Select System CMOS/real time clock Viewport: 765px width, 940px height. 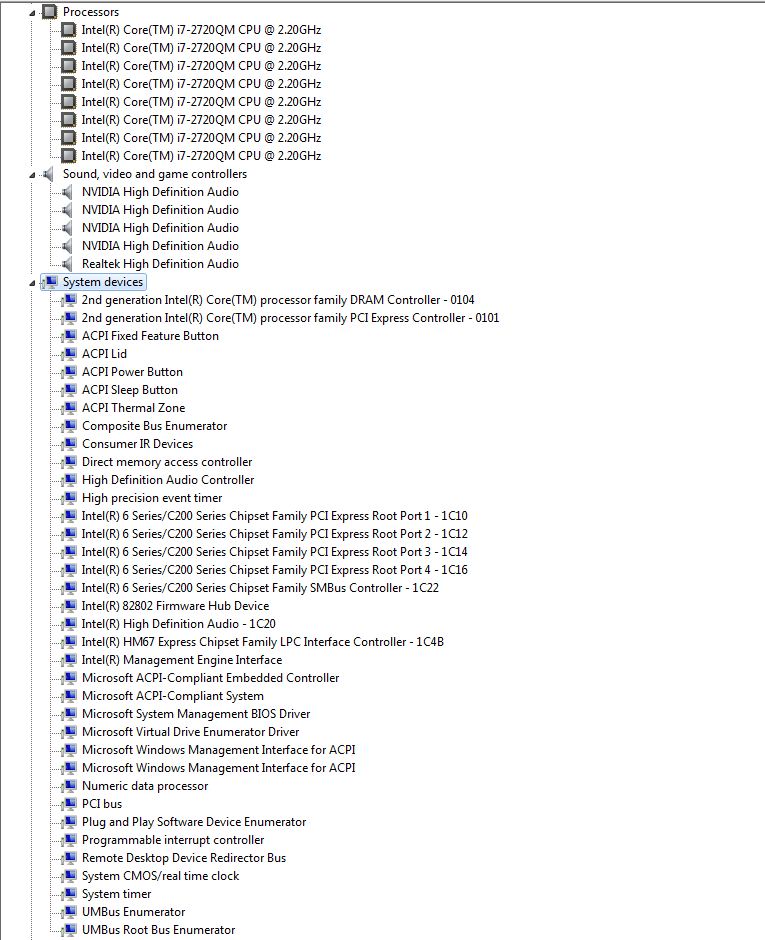coord(161,876)
